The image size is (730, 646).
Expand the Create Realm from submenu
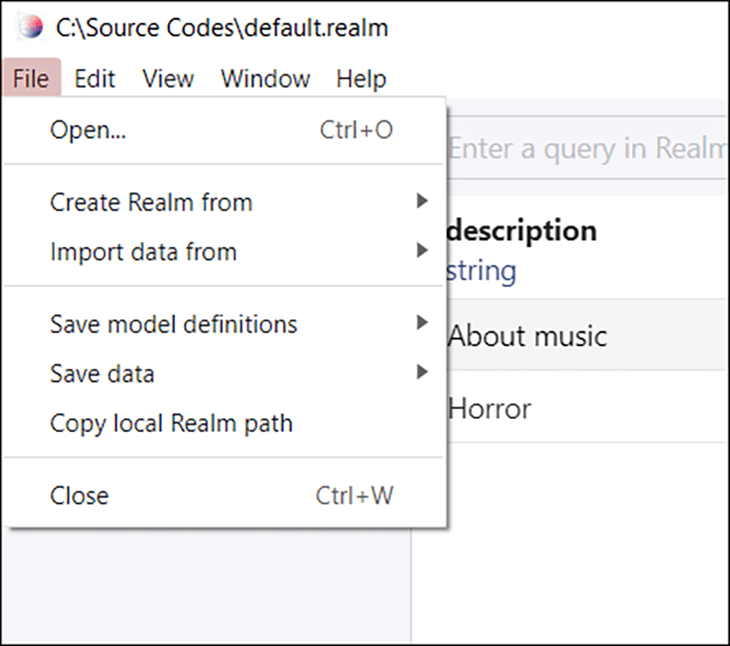pos(151,202)
